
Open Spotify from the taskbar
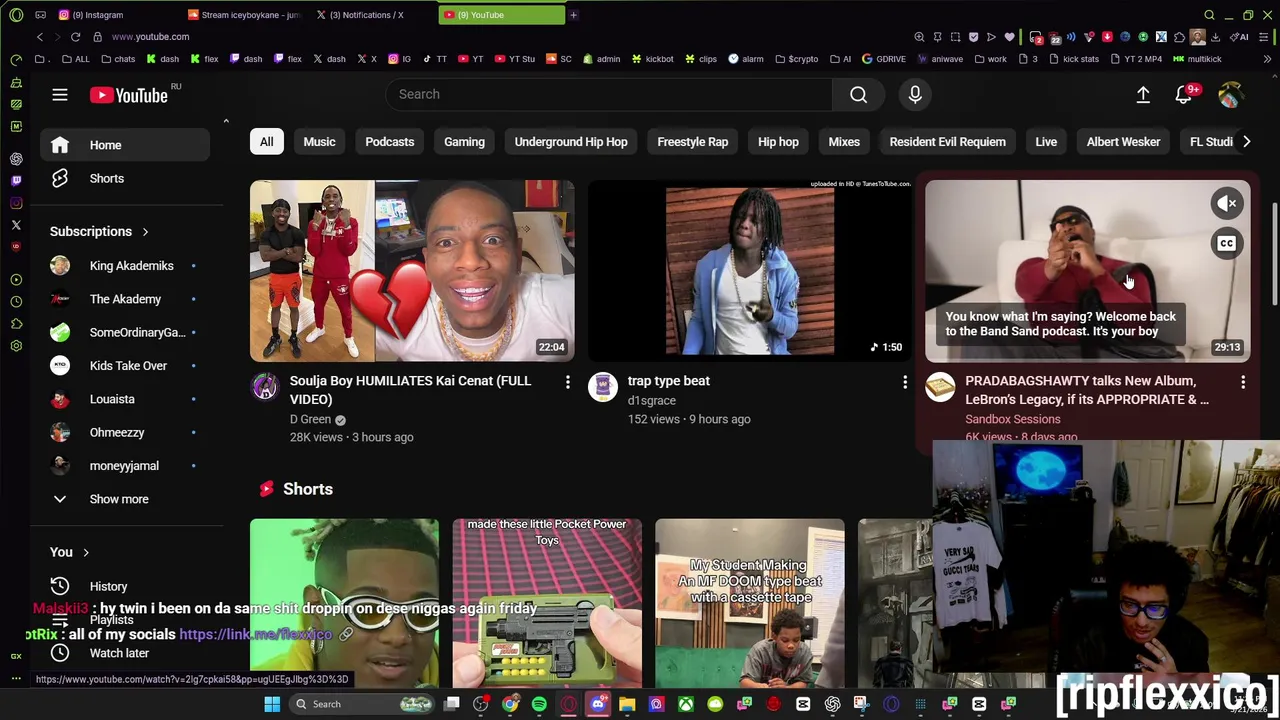point(540,704)
